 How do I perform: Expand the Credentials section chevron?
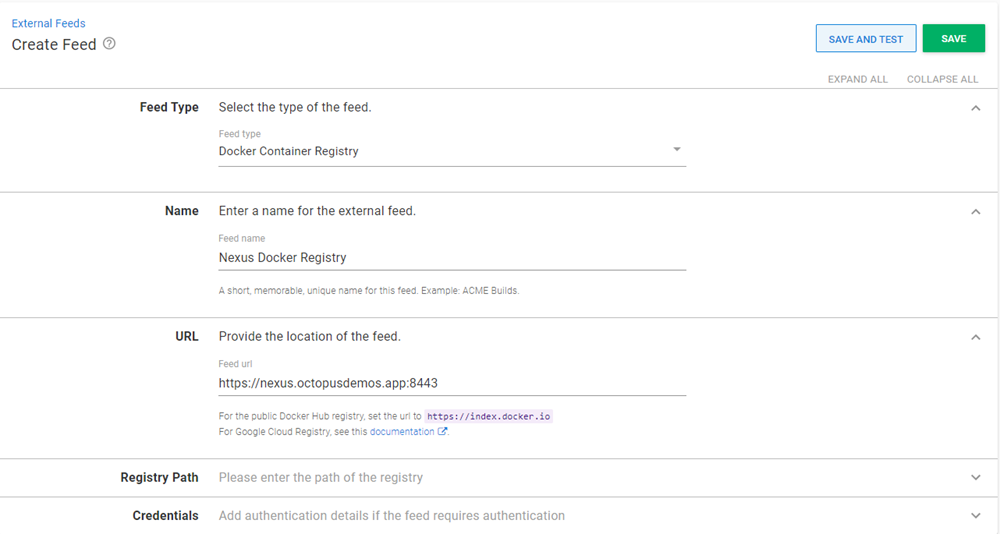pos(975,515)
